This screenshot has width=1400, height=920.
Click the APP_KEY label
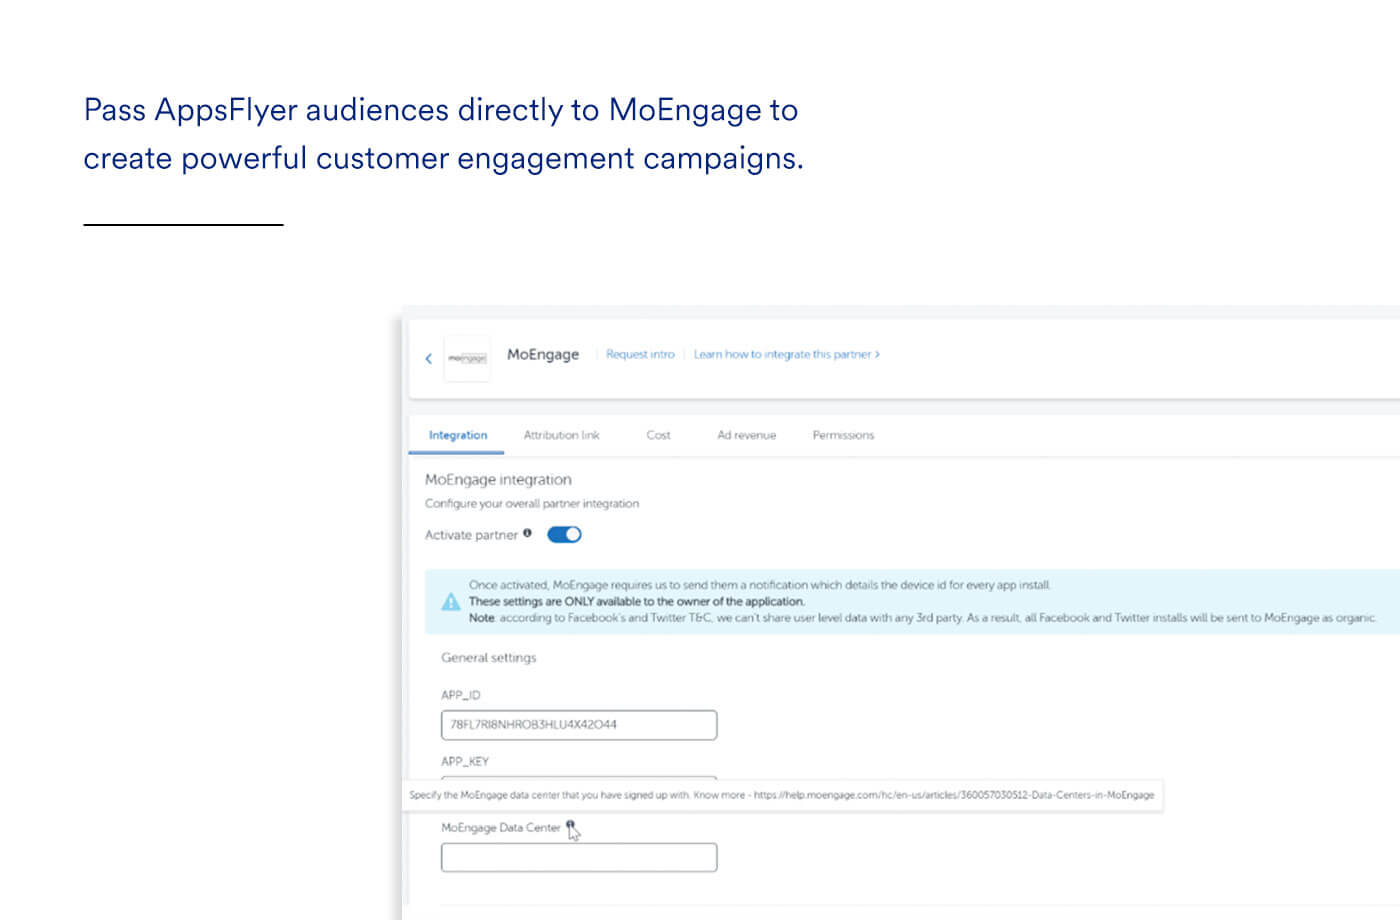[x=465, y=761]
